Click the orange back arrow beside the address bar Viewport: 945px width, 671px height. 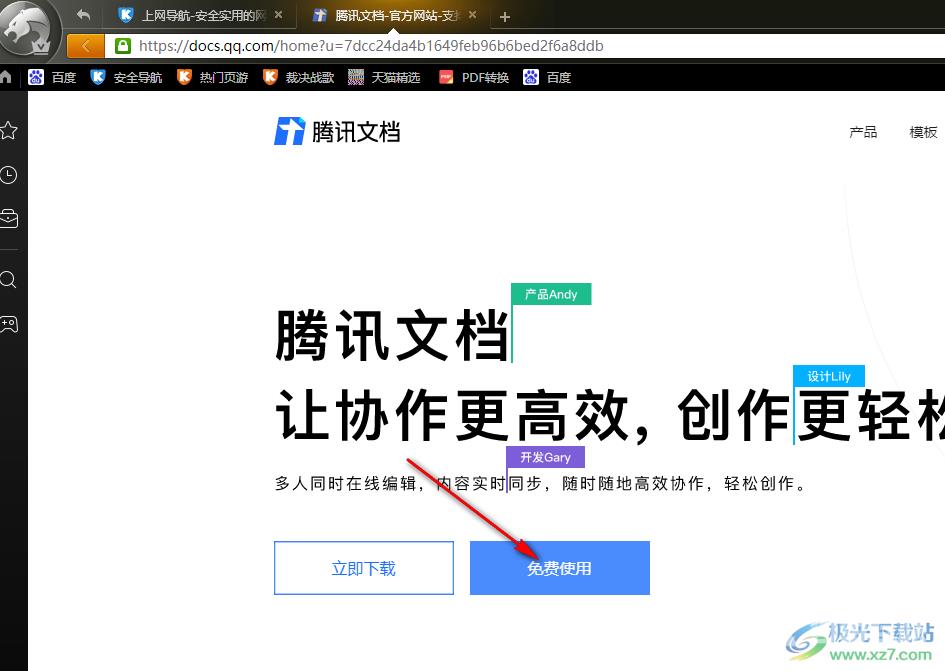click(x=85, y=46)
